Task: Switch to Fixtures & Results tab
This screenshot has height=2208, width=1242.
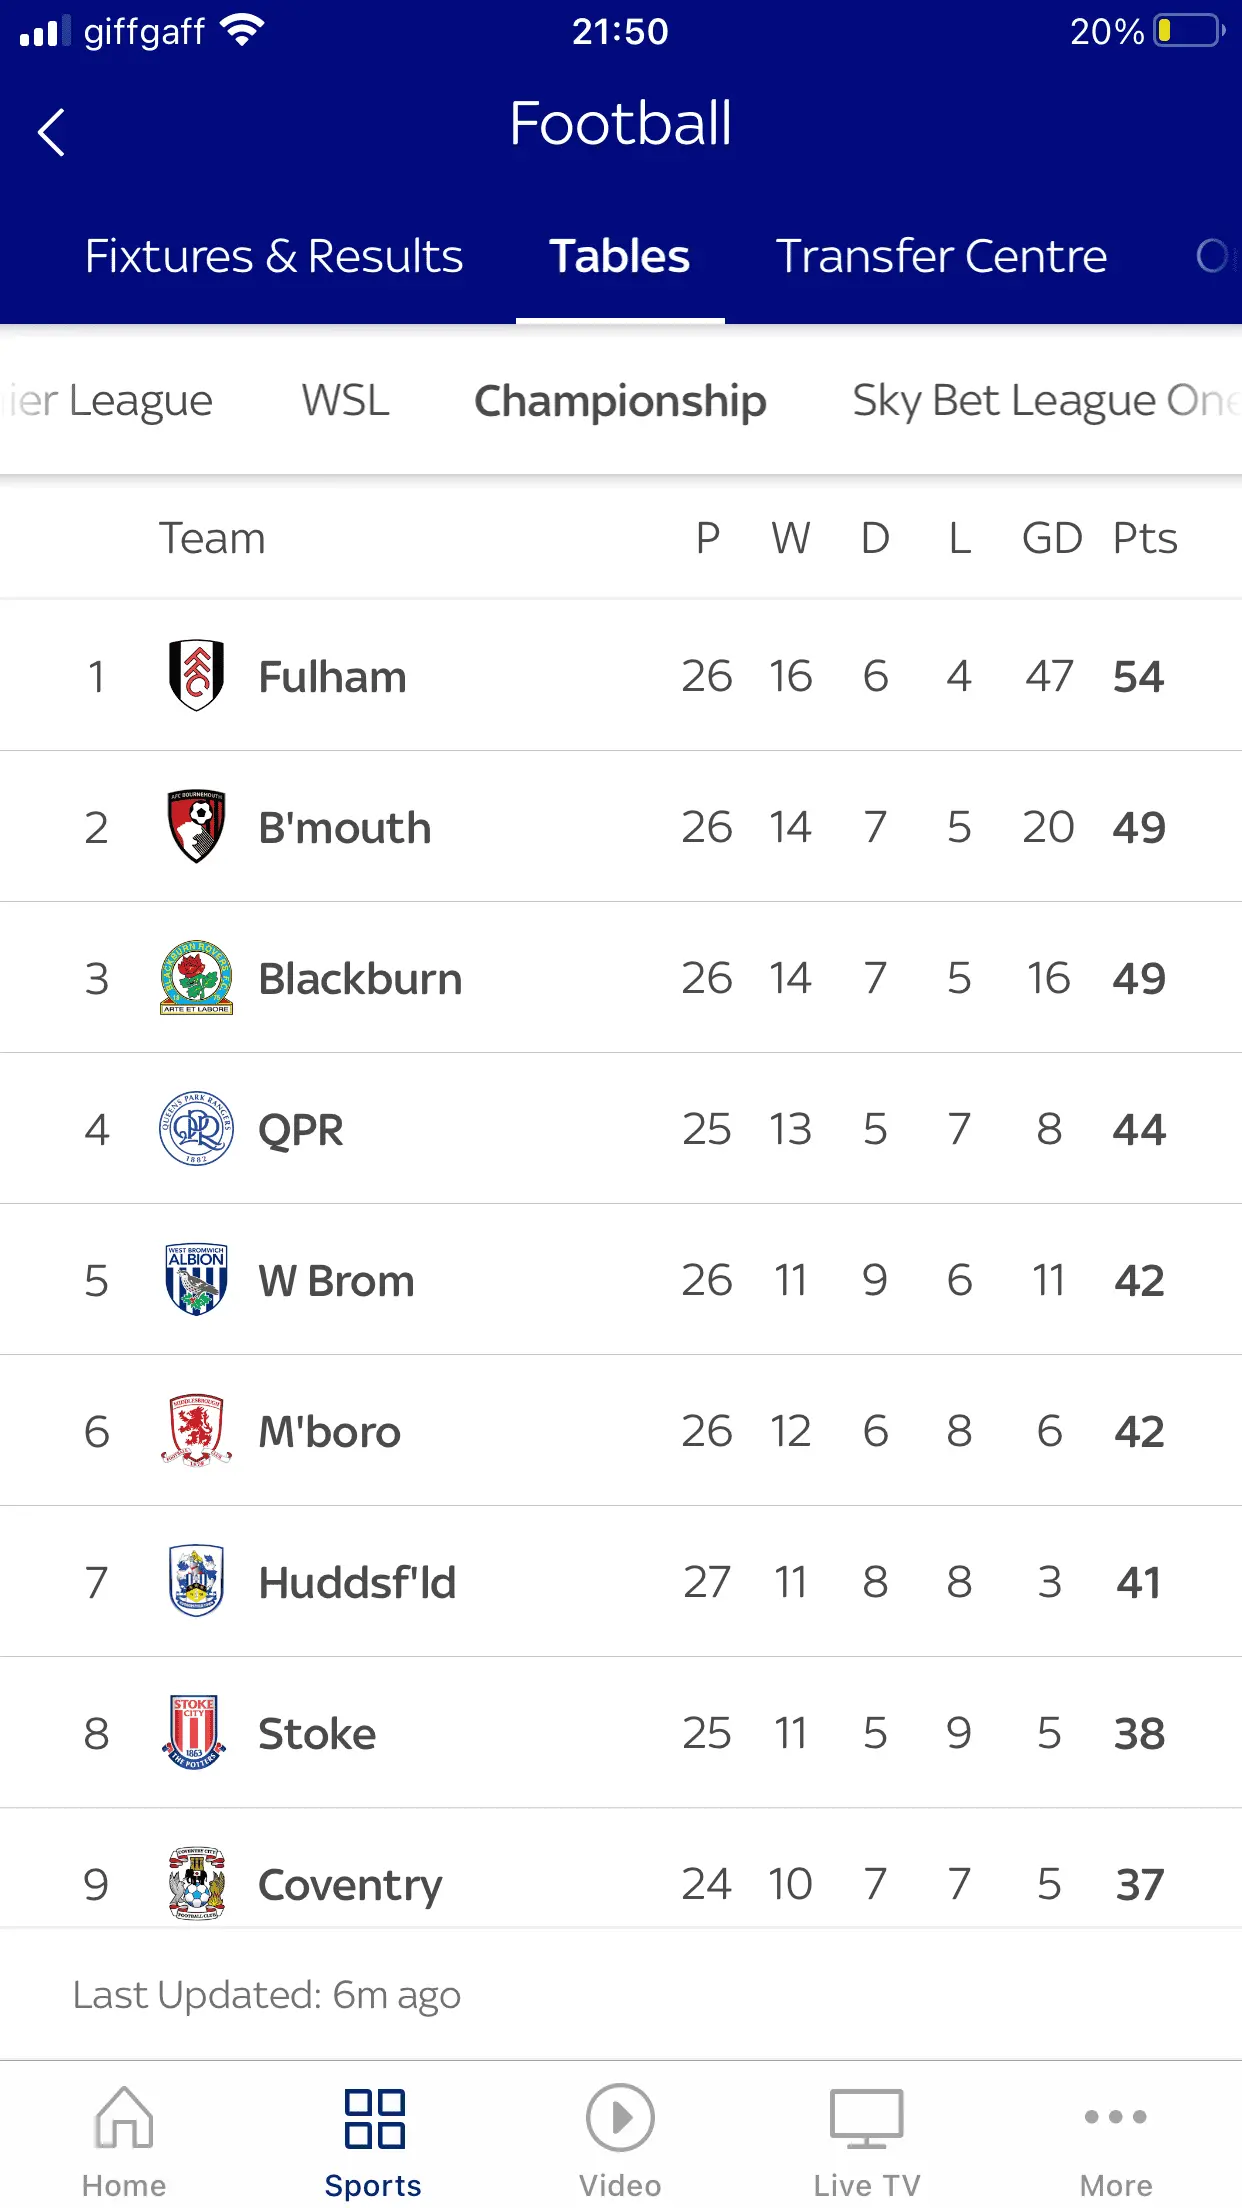Action: [x=274, y=256]
